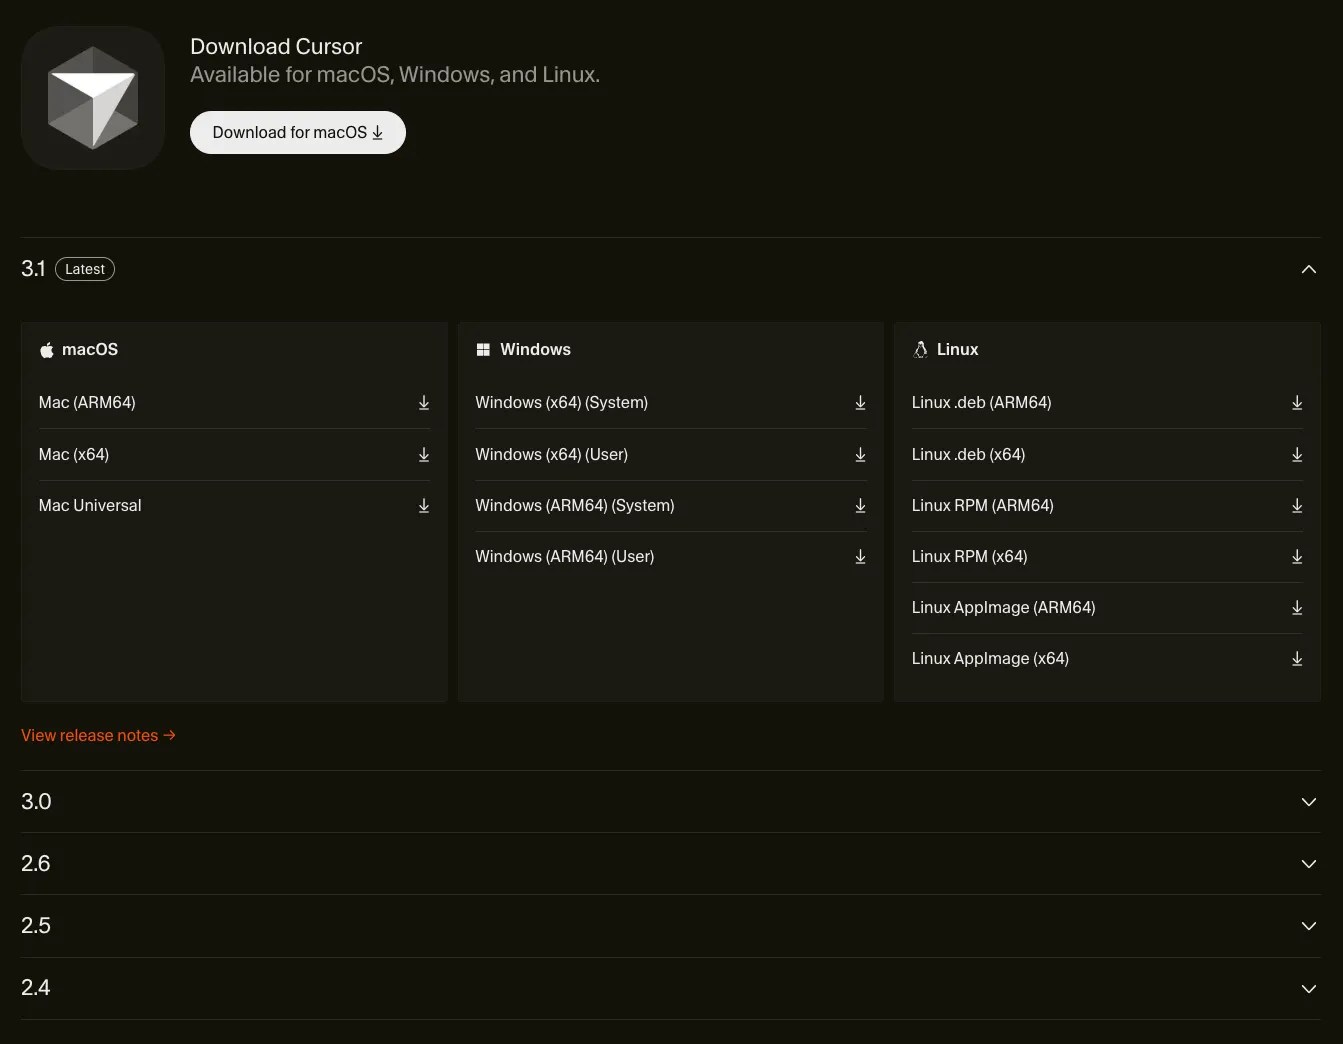Viewport: 1343px width, 1044px height.
Task: Click Linux RPM (x64) text link
Action: pos(970,557)
